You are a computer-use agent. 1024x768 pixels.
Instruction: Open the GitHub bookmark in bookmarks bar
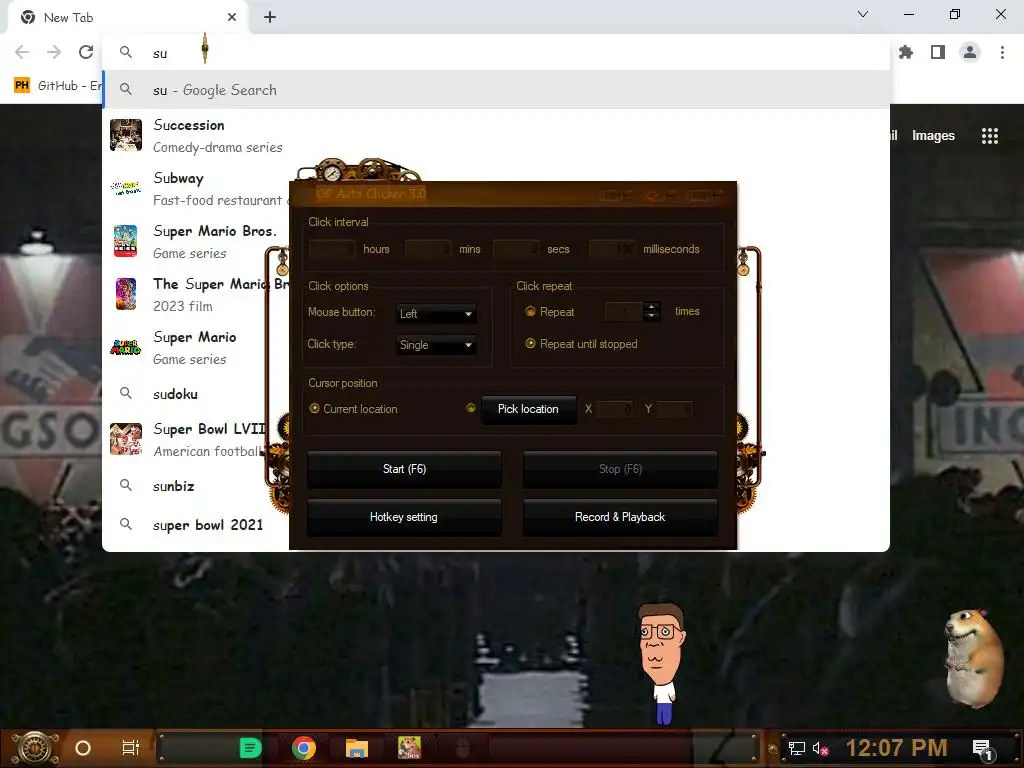57,86
